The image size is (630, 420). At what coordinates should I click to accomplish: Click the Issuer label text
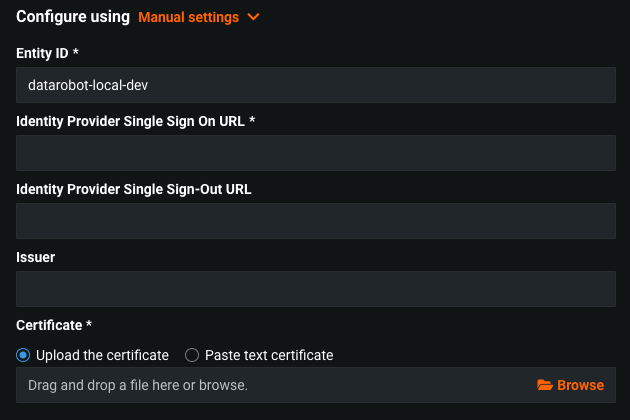36,257
